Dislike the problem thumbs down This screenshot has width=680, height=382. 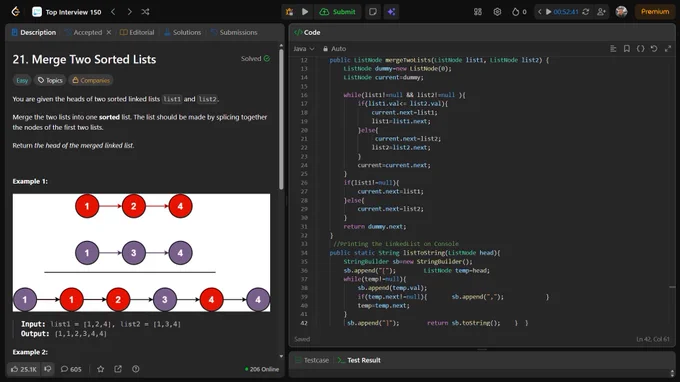(48, 369)
